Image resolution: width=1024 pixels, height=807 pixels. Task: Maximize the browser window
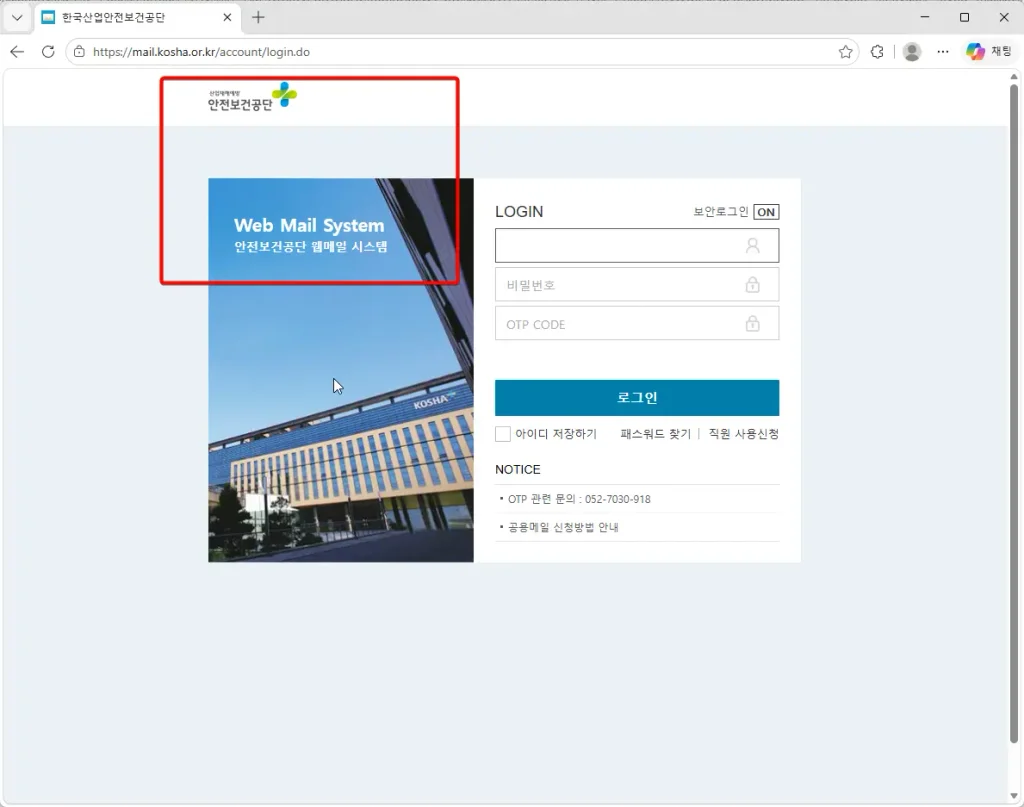click(x=964, y=18)
